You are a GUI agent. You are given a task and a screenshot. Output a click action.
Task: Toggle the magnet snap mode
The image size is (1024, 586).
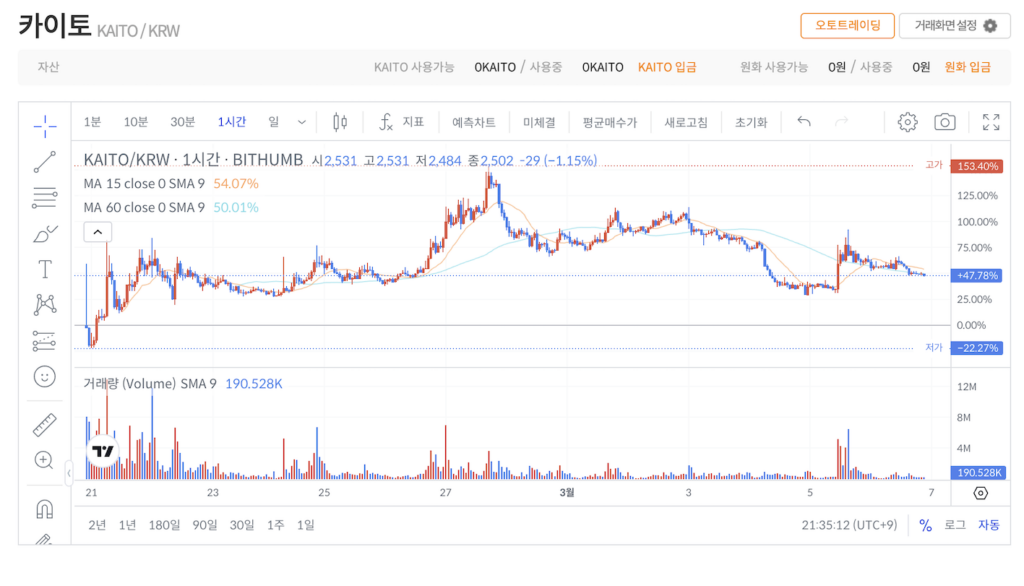(x=44, y=508)
